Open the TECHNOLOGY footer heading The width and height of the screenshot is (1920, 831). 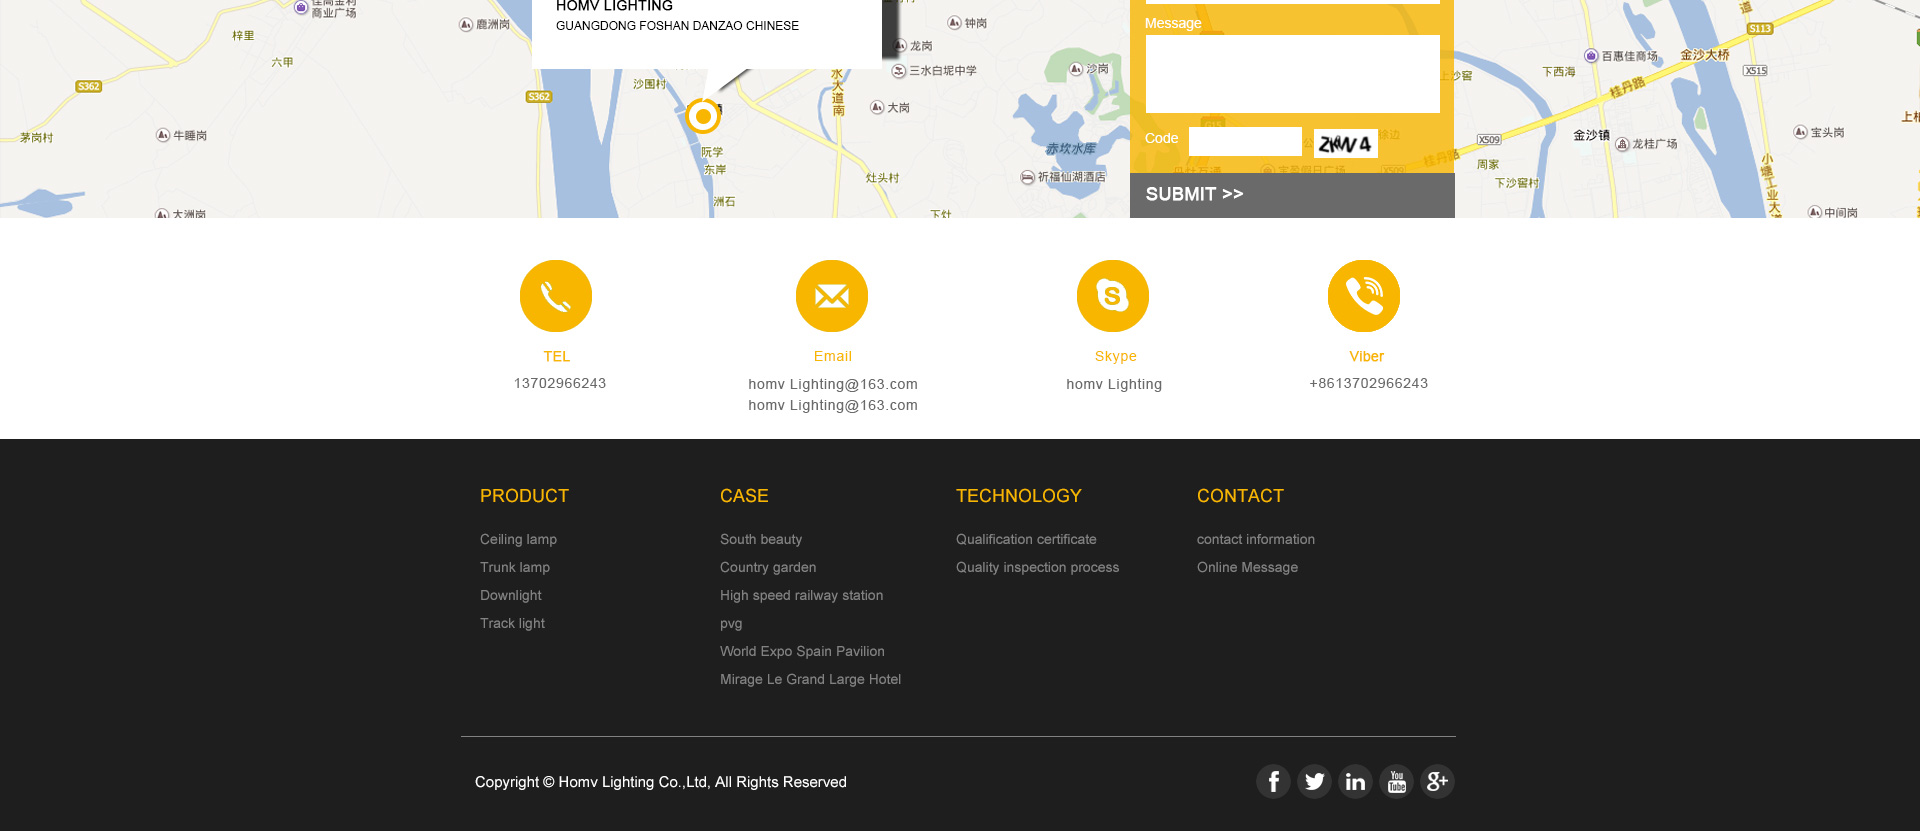click(x=1018, y=496)
